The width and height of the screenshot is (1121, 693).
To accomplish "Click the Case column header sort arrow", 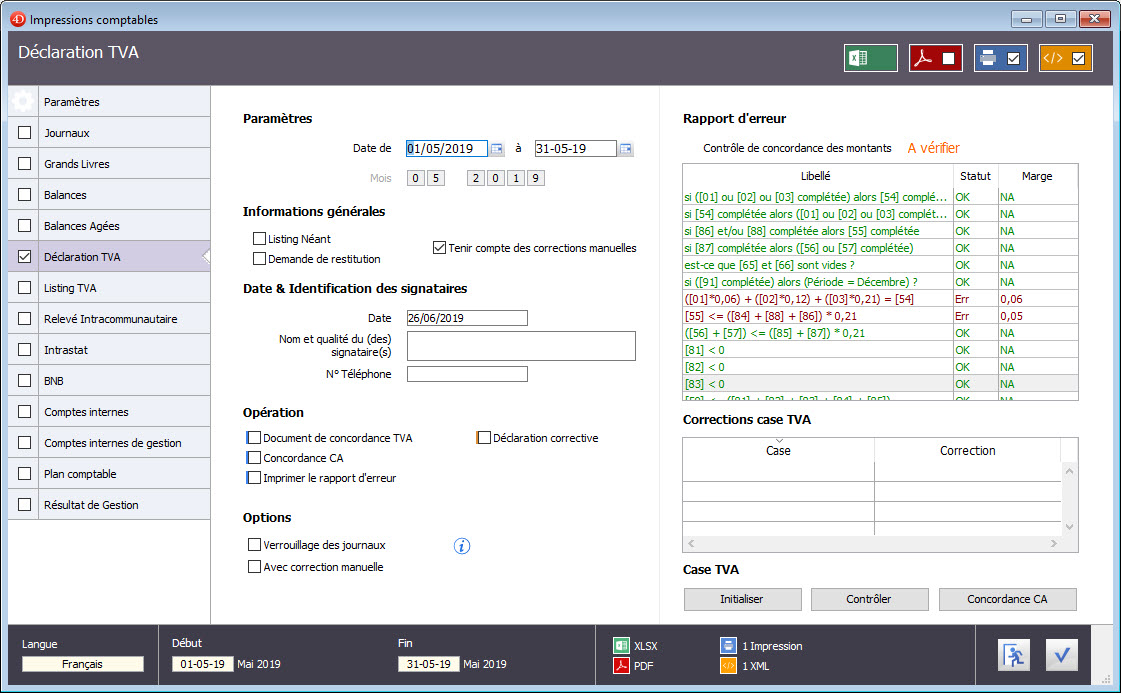I will click(778, 441).
